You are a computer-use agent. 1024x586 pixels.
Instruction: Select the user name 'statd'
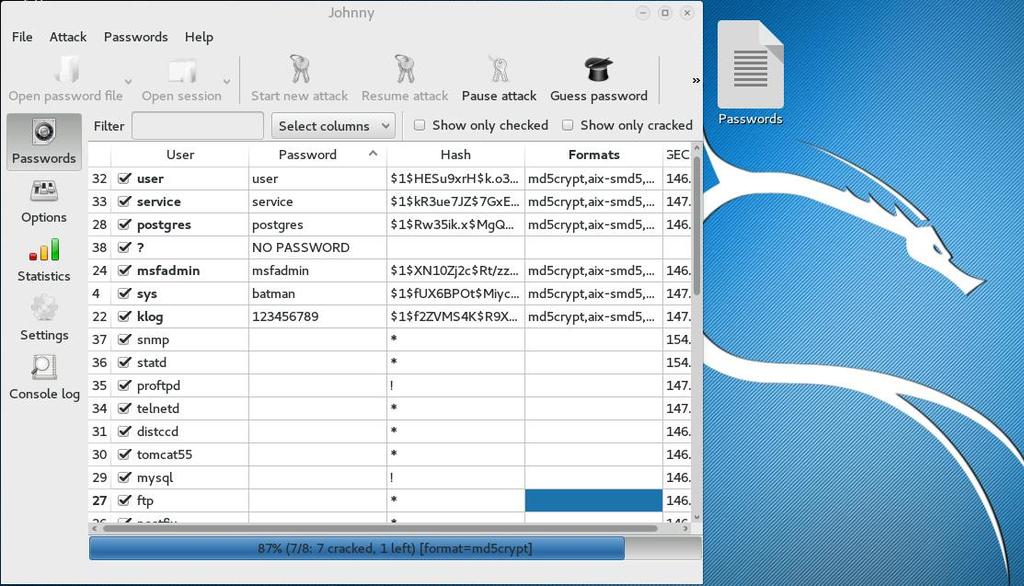(151, 362)
